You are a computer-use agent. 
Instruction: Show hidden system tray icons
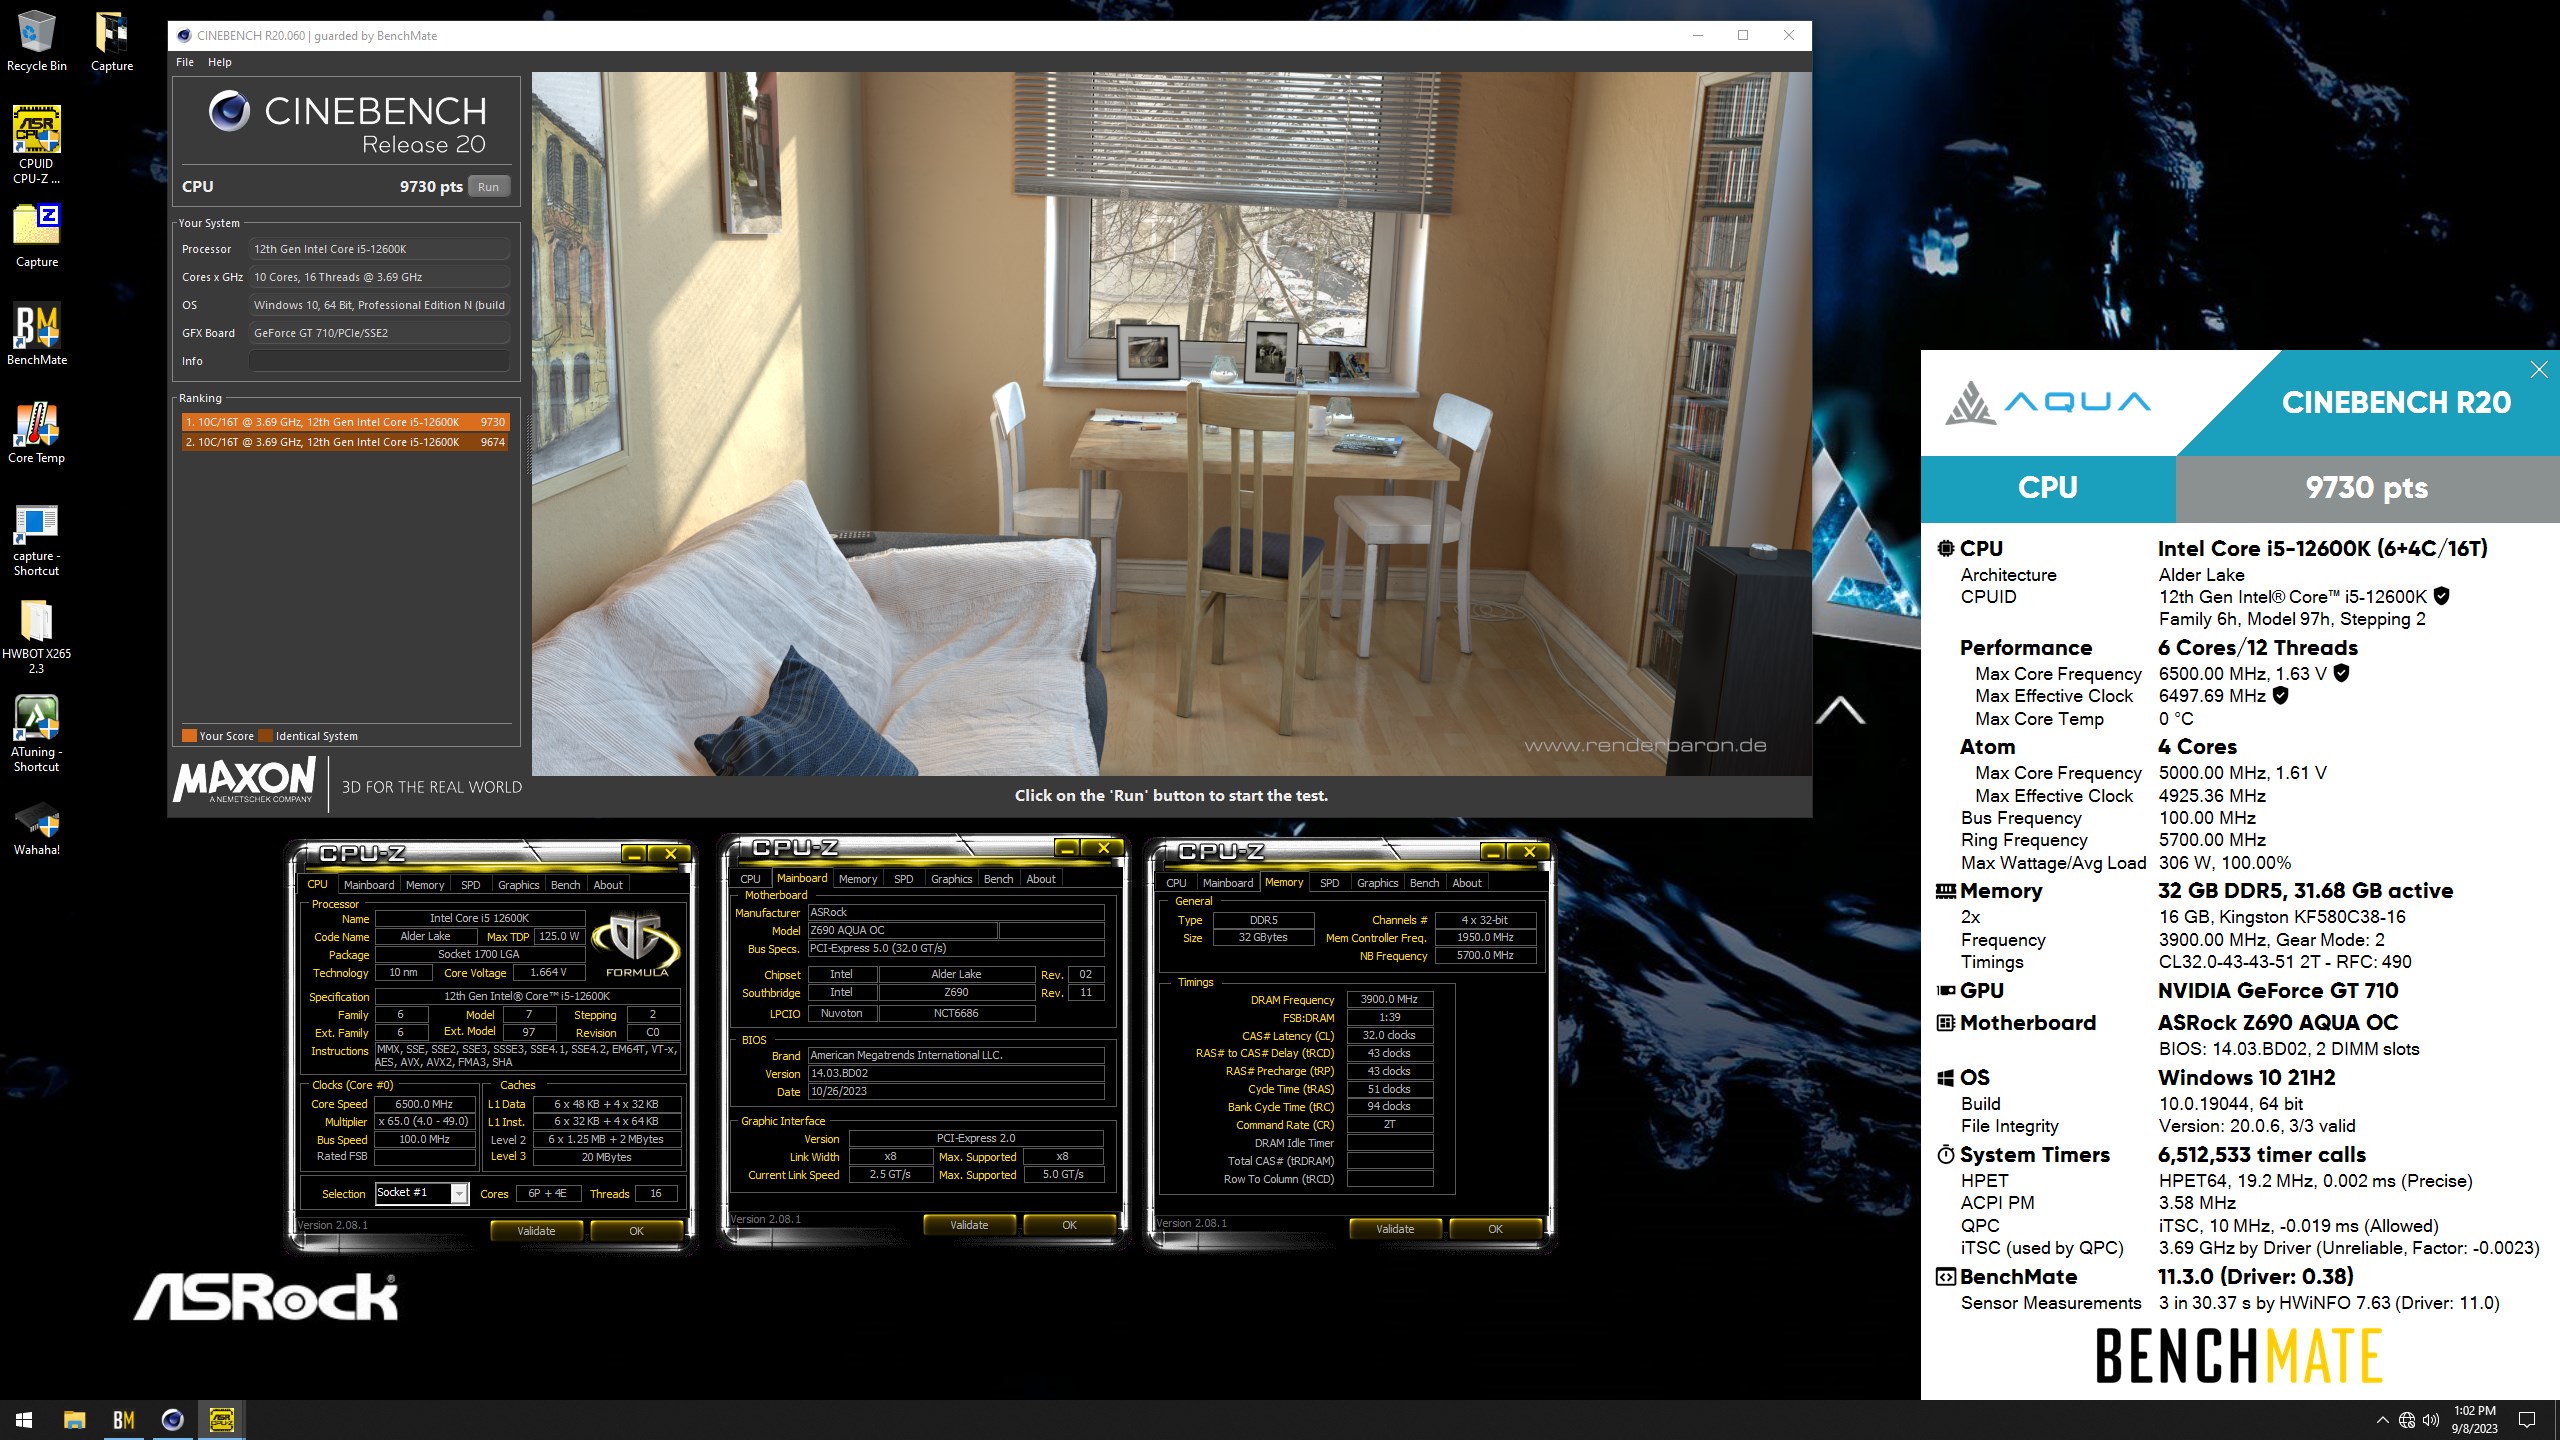(2382, 1419)
